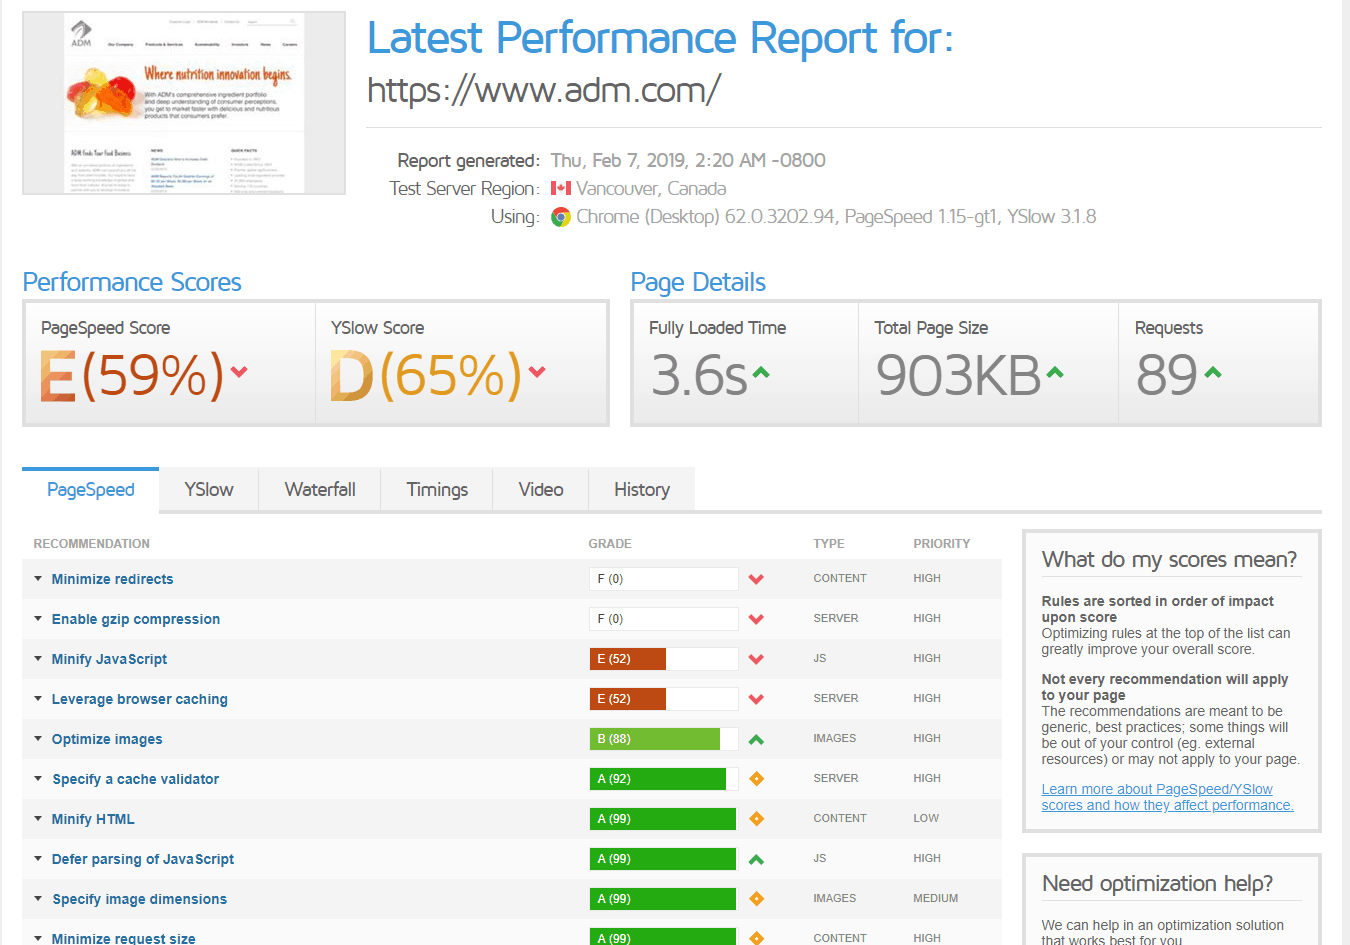The width and height of the screenshot is (1350, 945).
Task: Click red trend arrow in Minify JavaScript row
Action: 756,659
